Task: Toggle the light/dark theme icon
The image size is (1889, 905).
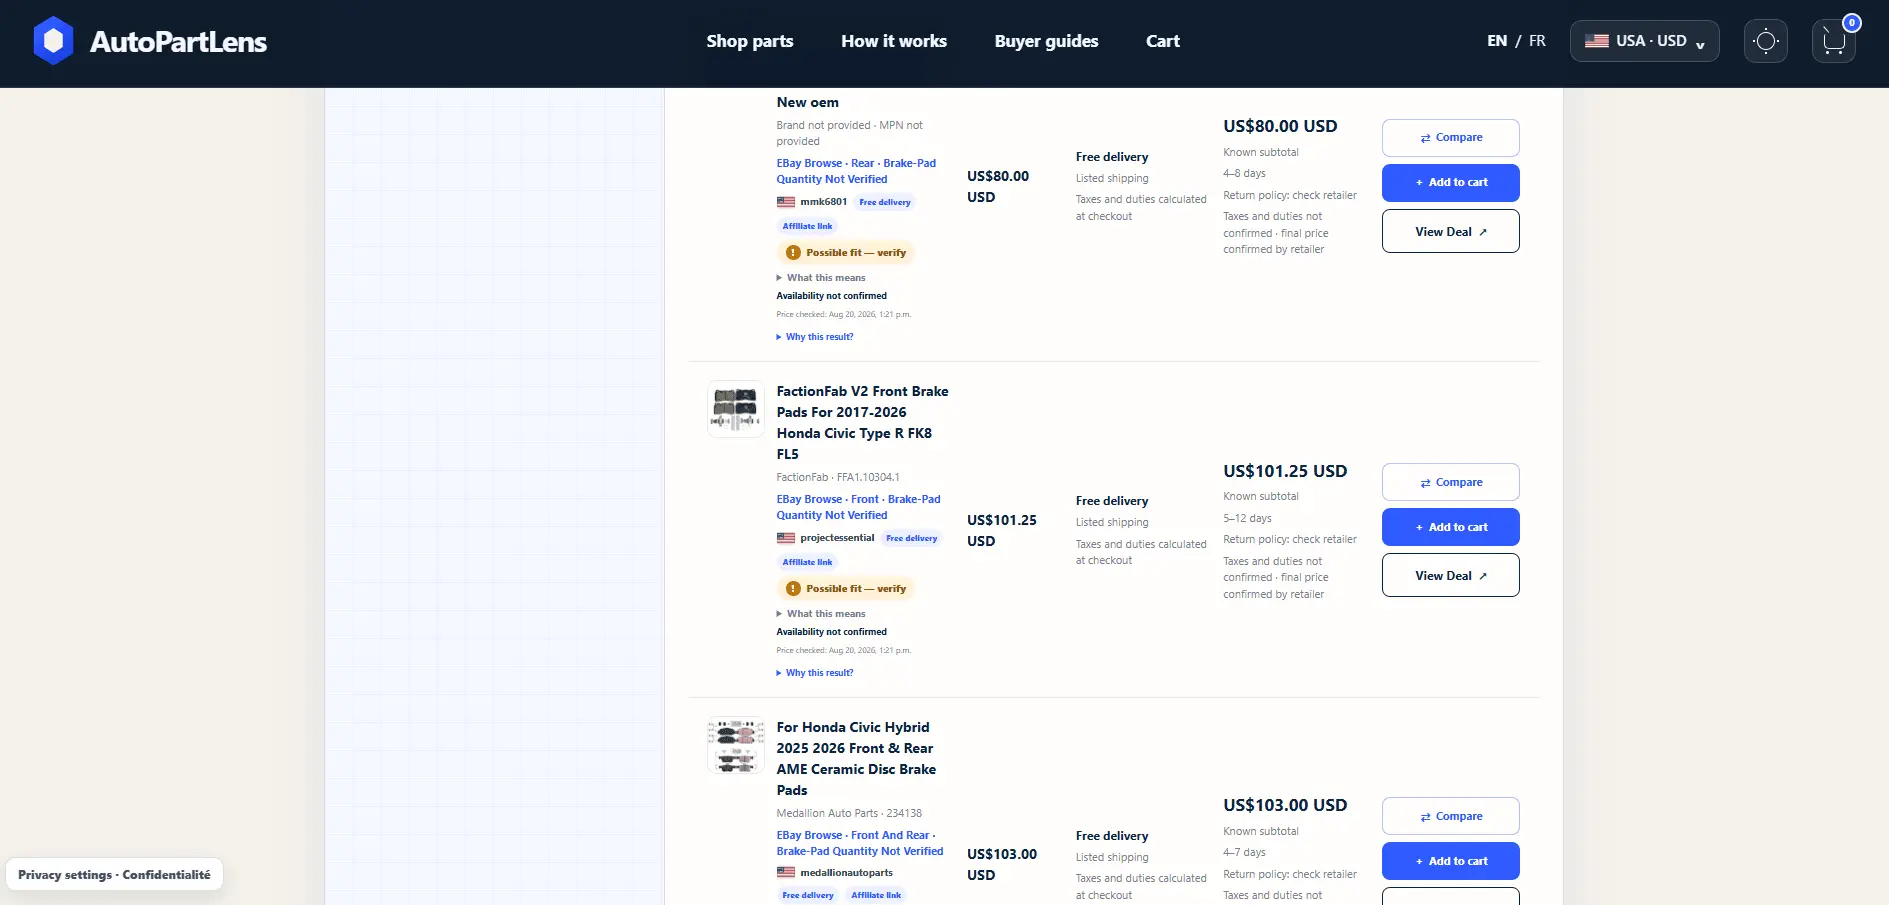Action: pyautogui.click(x=1766, y=41)
